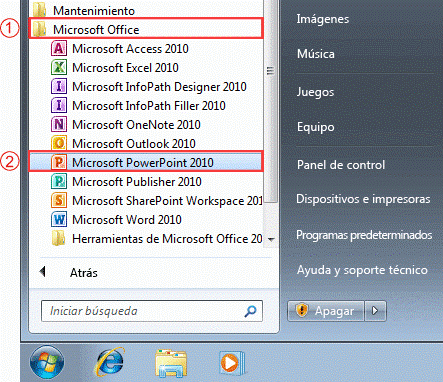Click the Apagar button
Viewport: 443px width, 382px height.
coord(326,311)
